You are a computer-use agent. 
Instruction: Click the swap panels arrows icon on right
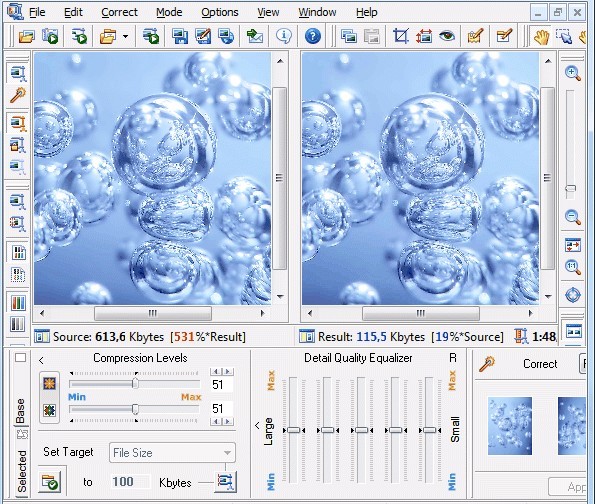(x=573, y=245)
